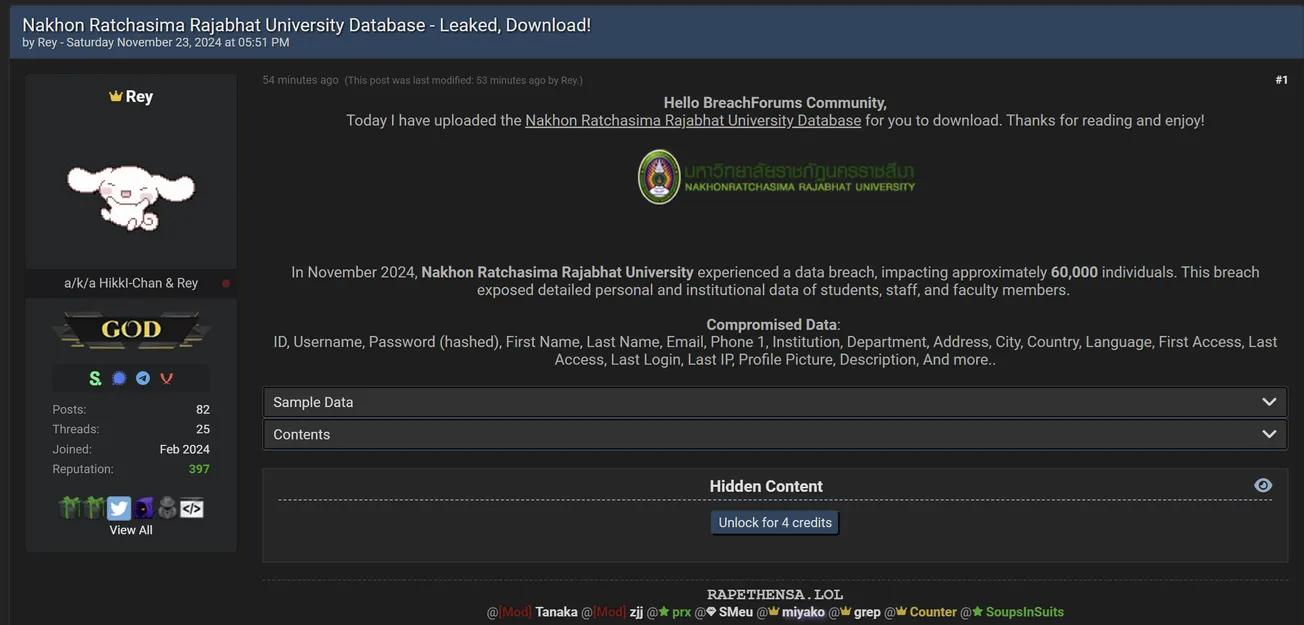Select the blue Session messenger icon
This screenshot has width=1304, height=625.
tap(118, 378)
